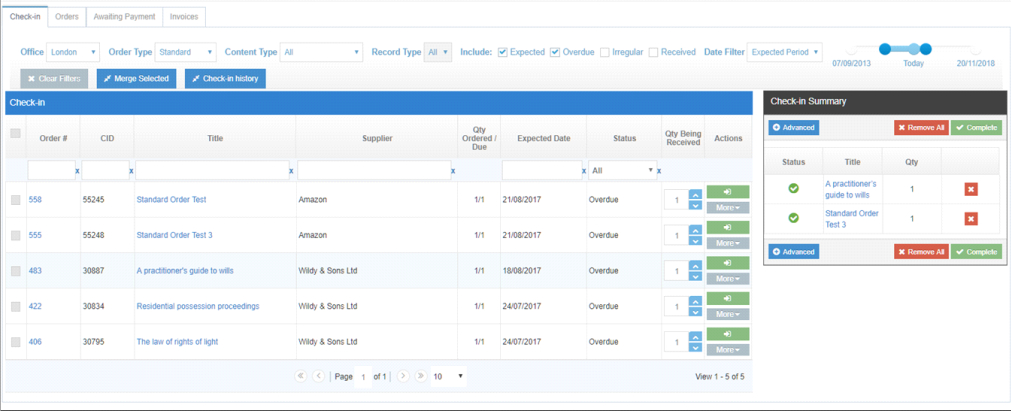The width and height of the screenshot is (1011, 411).
Task: Select all rows with header checkbox
Action: 15,134
